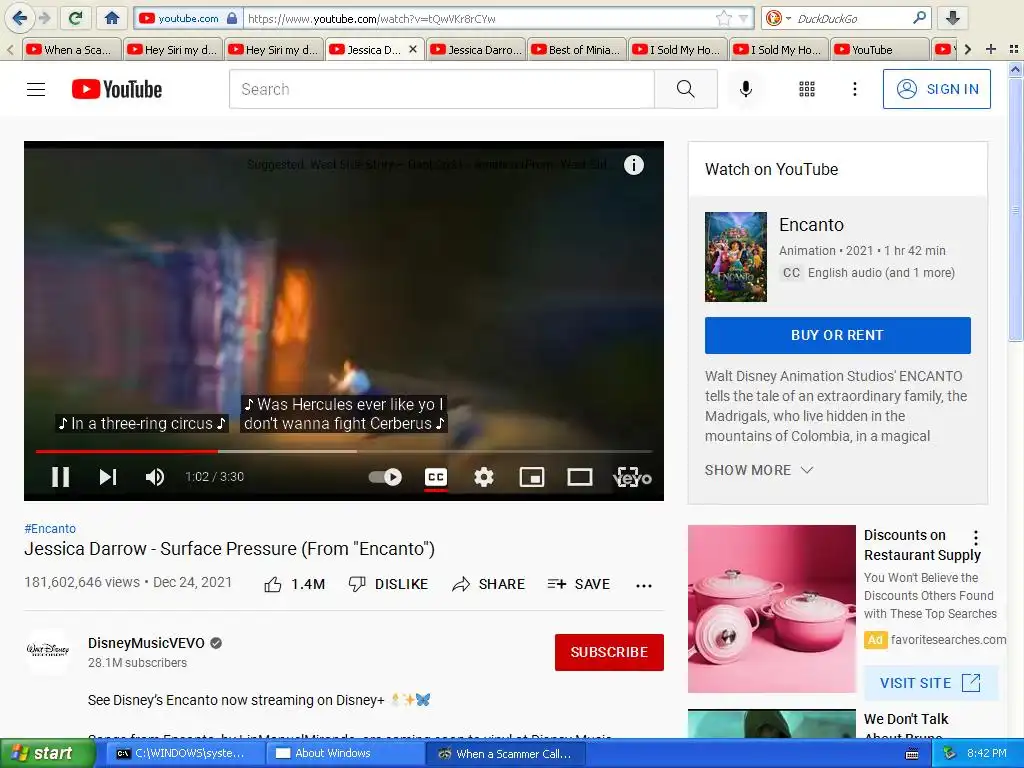Click VISIT SITE on the ad

point(930,683)
